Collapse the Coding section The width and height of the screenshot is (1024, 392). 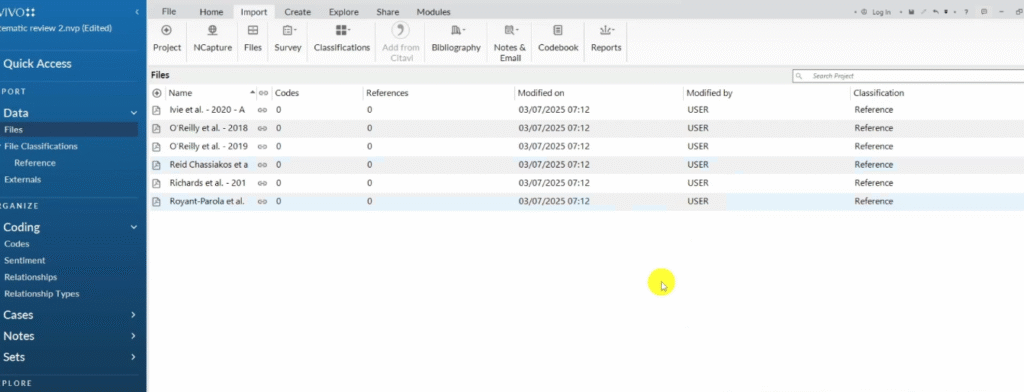[x=133, y=227]
